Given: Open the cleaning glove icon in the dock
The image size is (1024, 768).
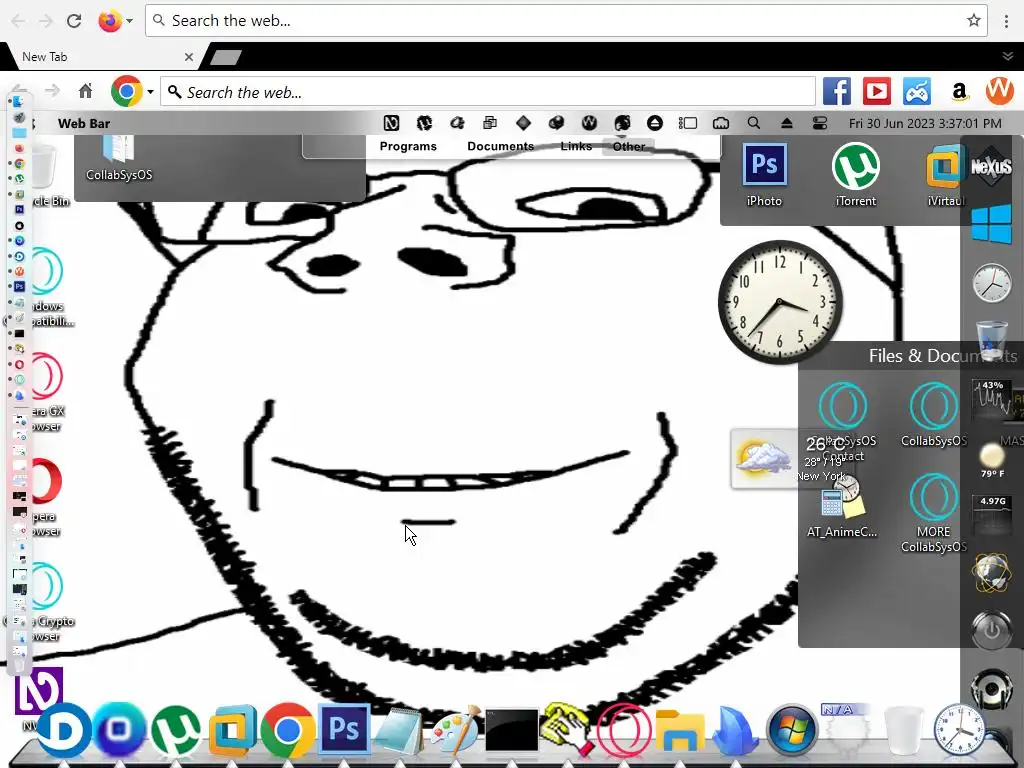Looking at the screenshot, I should coord(568,728).
